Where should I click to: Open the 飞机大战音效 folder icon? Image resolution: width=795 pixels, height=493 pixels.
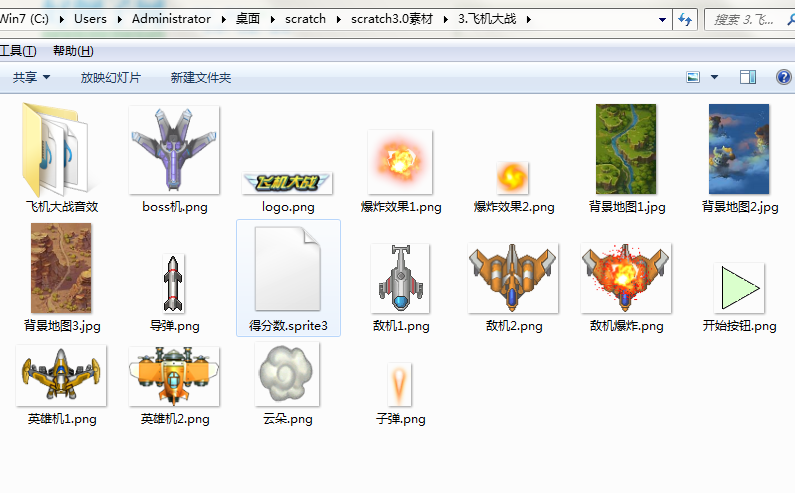point(58,150)
